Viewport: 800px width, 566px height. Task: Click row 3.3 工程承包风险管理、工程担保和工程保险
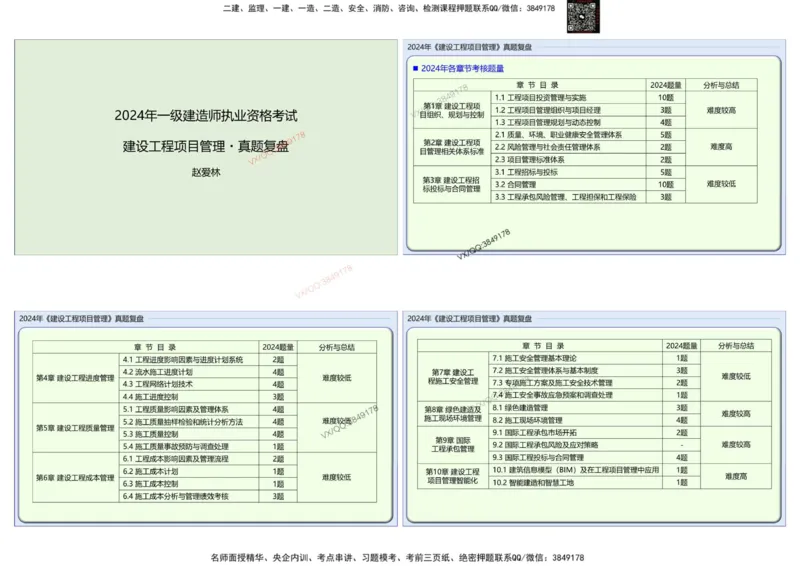pyautogui.click(x=568, y=197)
